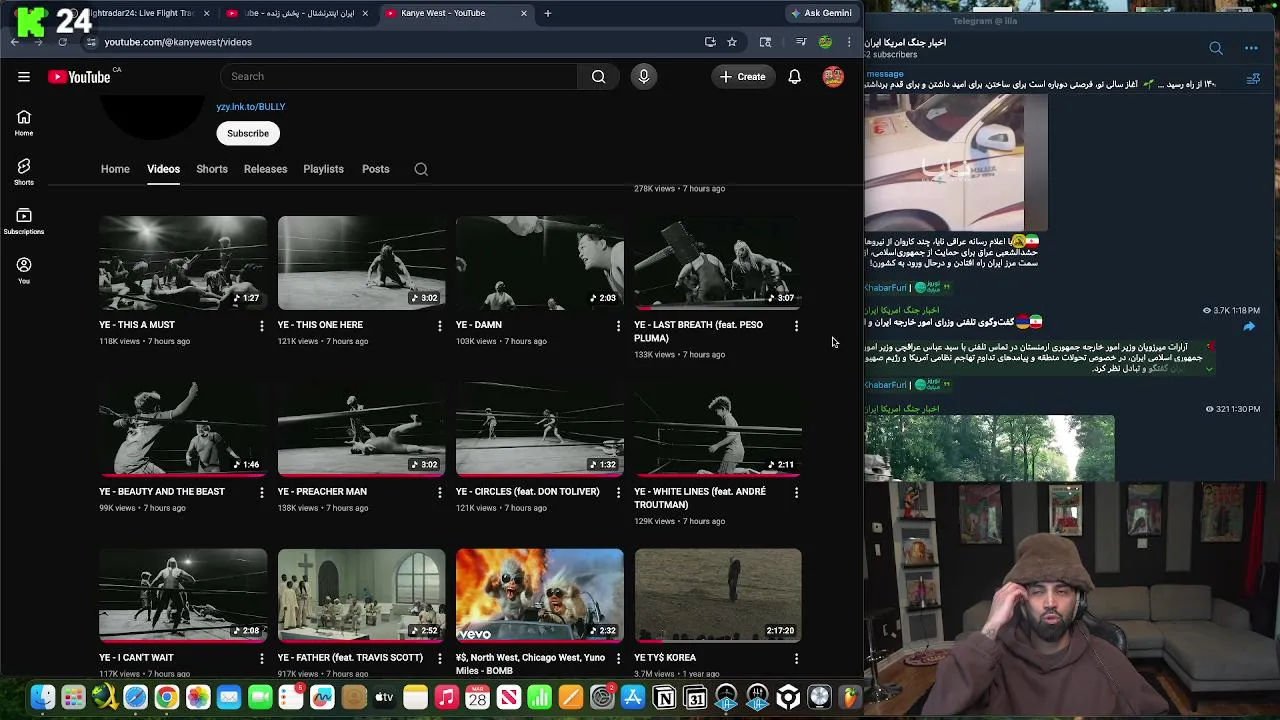Open the options menu for YE - WHITE LINES

(x=796, y=493)
